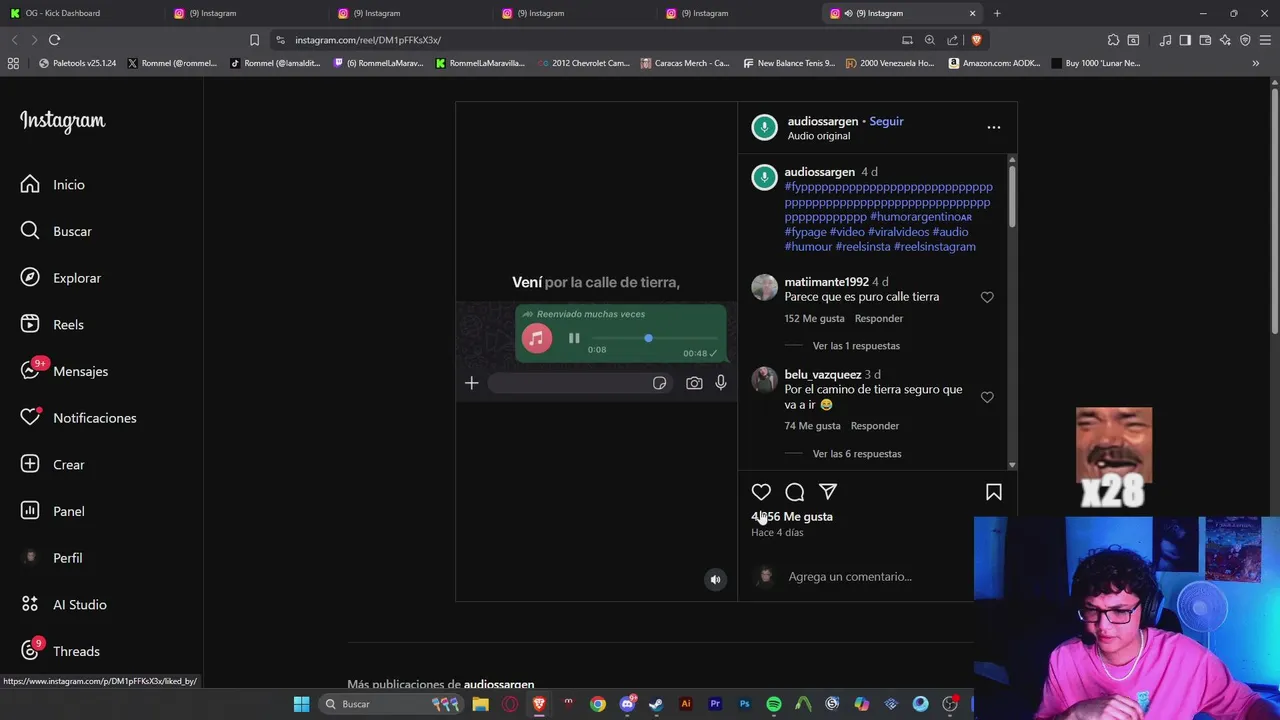Open the playlist music-note icon in toolbar
Image resolution: width=1280 pixels, height=720 pixels.
pos(1165,40)
